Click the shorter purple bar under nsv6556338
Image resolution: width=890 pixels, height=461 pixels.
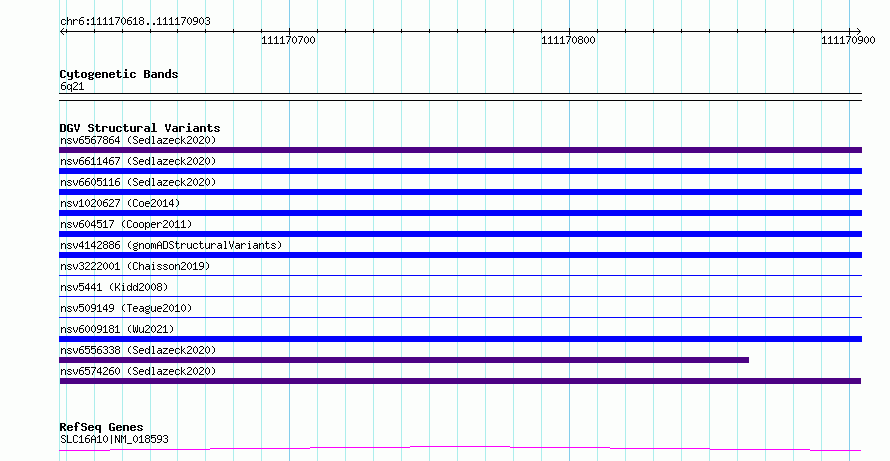(x=404, y=360)
